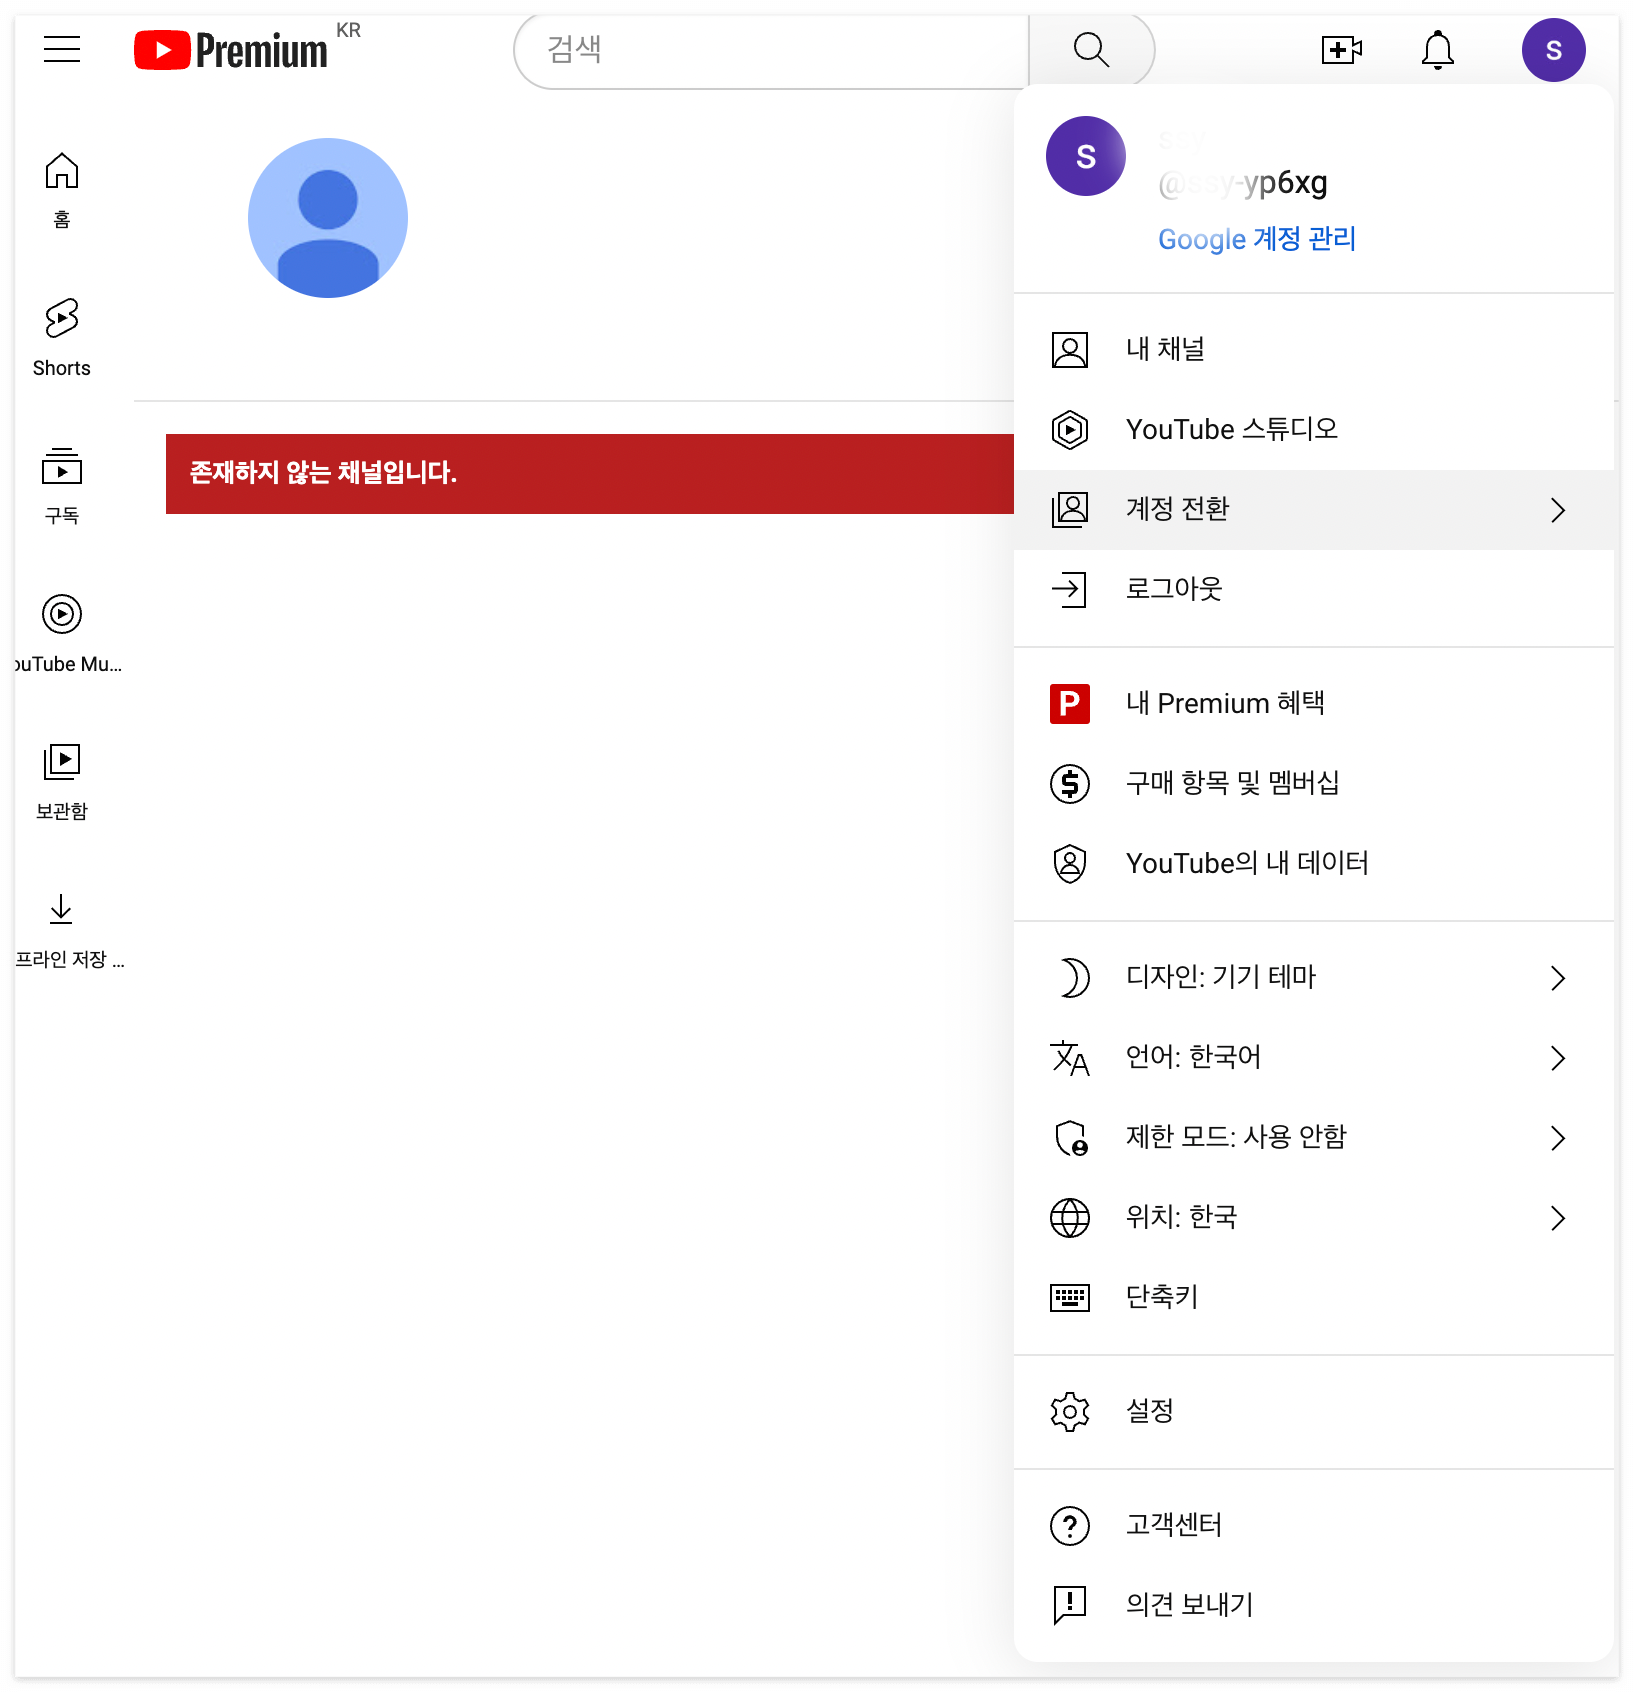Image resolution: width=1634 pixels, height=1692 pixels.
Task: Expand the 계정 전환 chevron arrow
Action: (1558, 510)
